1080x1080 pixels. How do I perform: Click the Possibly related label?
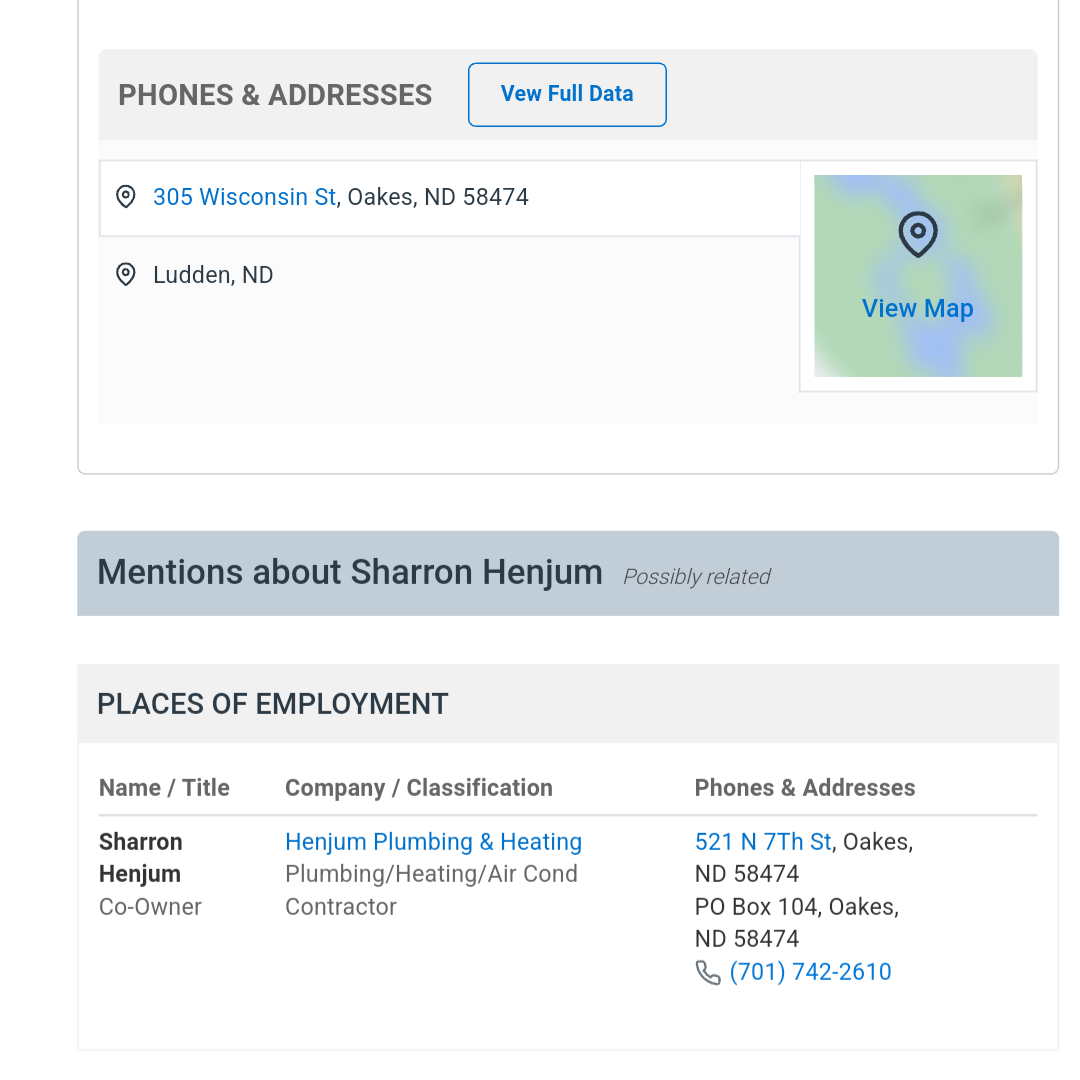[696, 577]
